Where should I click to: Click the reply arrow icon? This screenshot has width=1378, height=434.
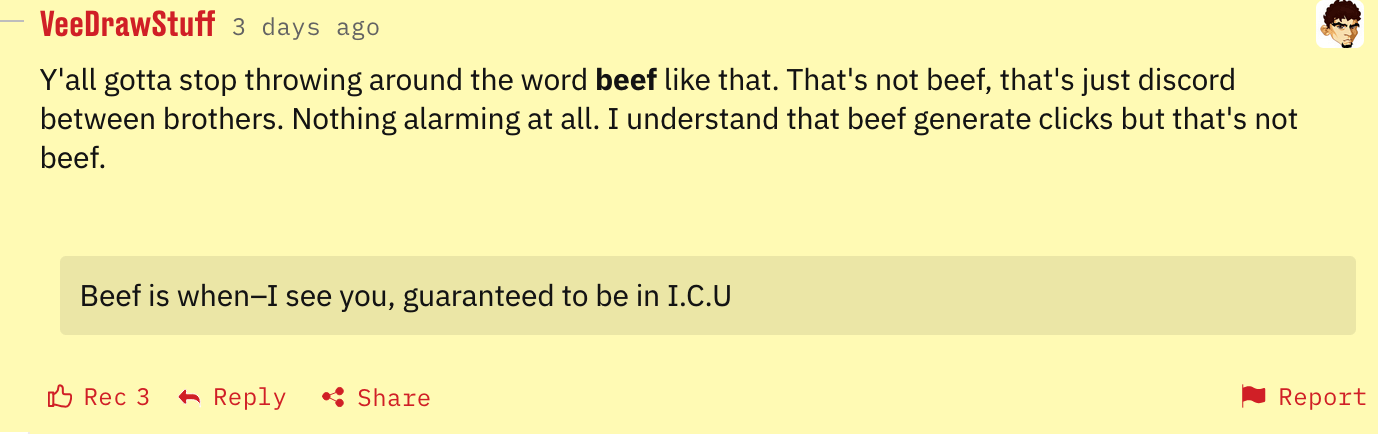pyautogui.click(x=189, y=397)
